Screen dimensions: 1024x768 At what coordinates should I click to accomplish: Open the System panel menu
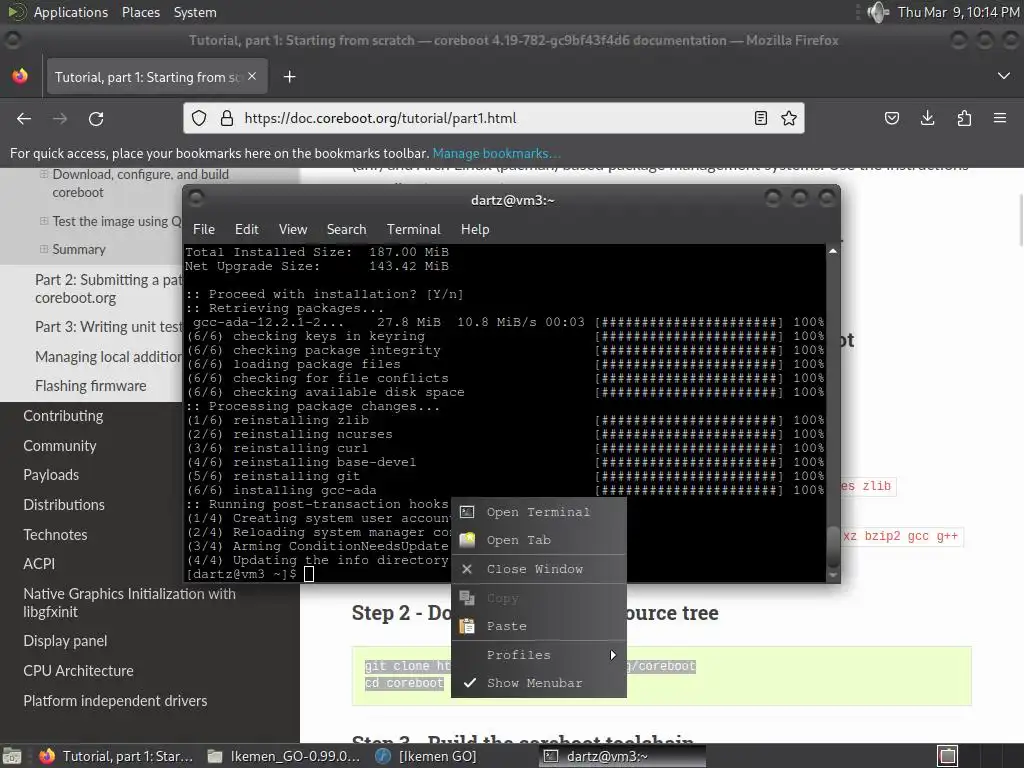(x=195, y=12)
